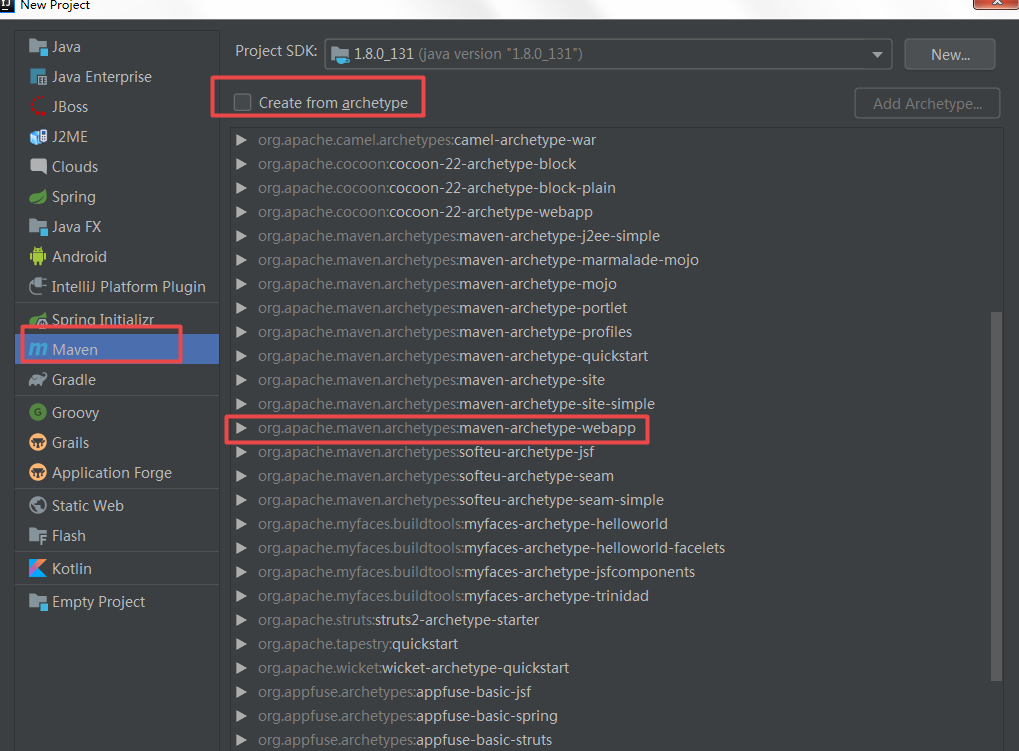The width and height of the screenshot is (1019, 751).
Task: Open the Project SDK dropdown arrow
Action: point(877,55)
